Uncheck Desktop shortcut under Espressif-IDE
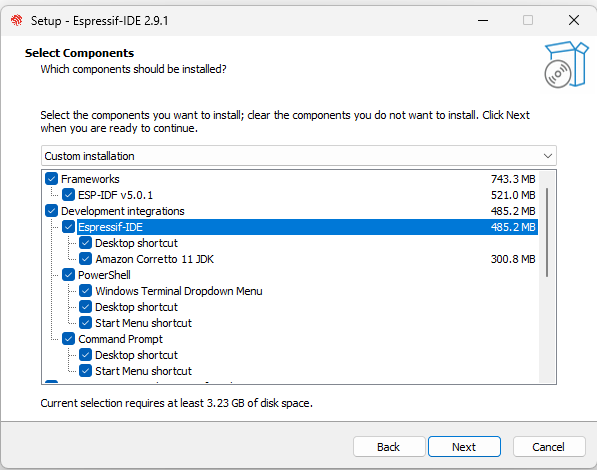Viewport: 597px width, 470px height. point(86,243)
